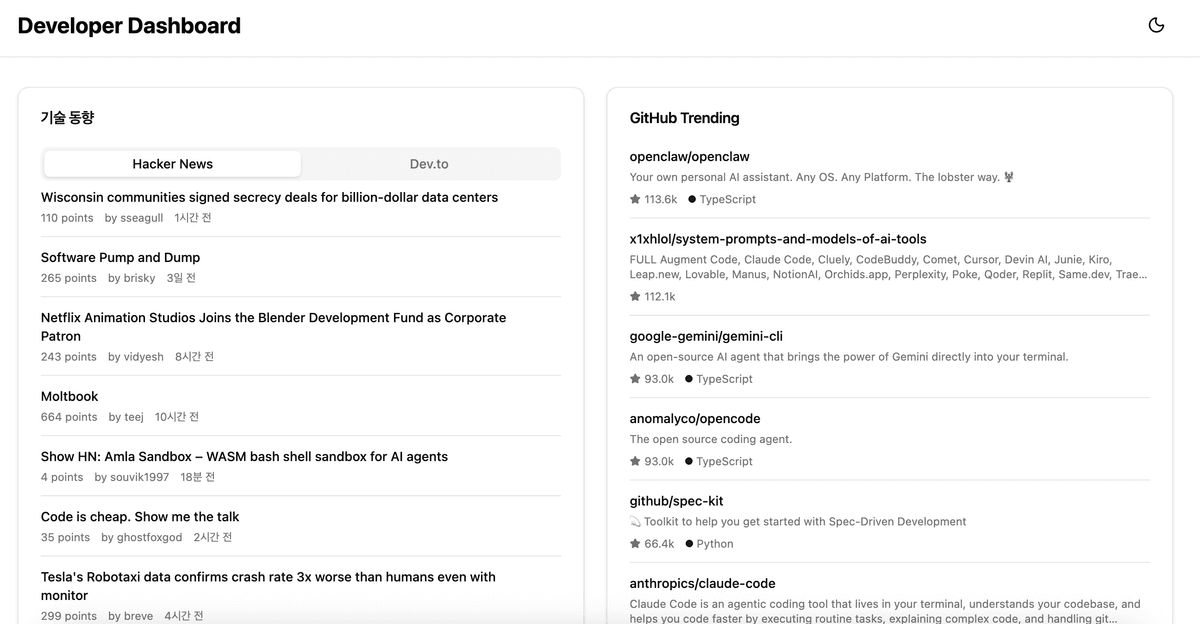This screenshot has width=1200, height=624.
Task: Switch to the Dev.to tab
Action: (429, 164)
